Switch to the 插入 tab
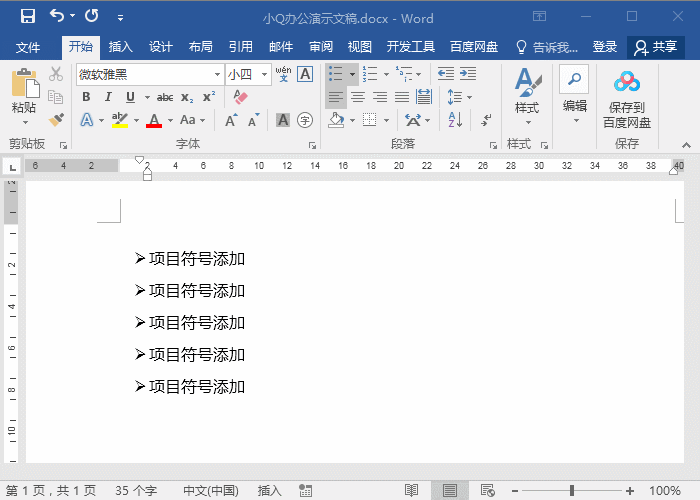The height and width of the screenshot is (500, 700). pos(120,46)
